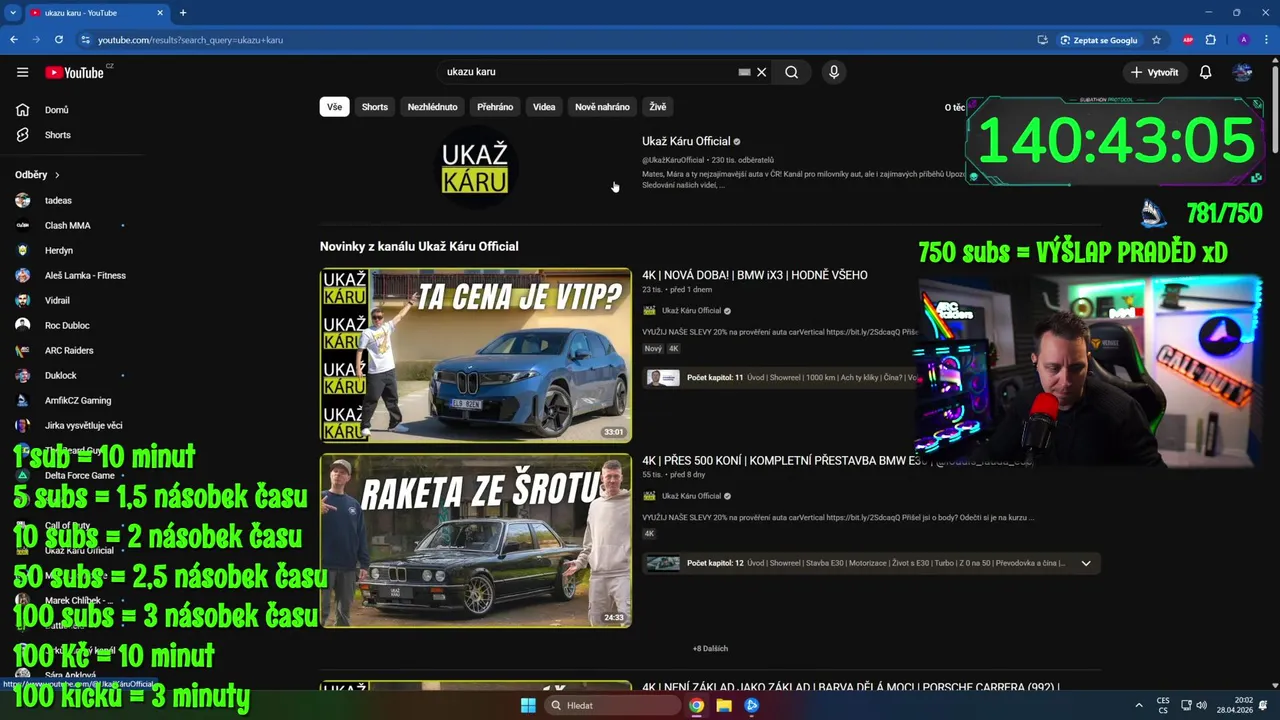1280x720 pixels.
Task: Open the Duklock subscription channel
Action: [60, 376]
